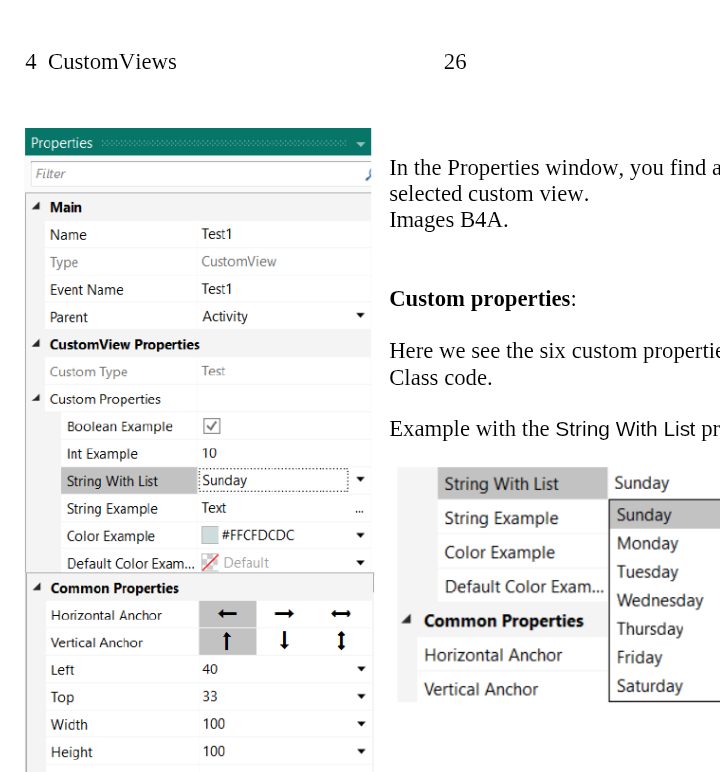The height and width of the screenshot is (772, 720).
Task: Open the String With List dropdown arrow
Action: coord(360,480)
